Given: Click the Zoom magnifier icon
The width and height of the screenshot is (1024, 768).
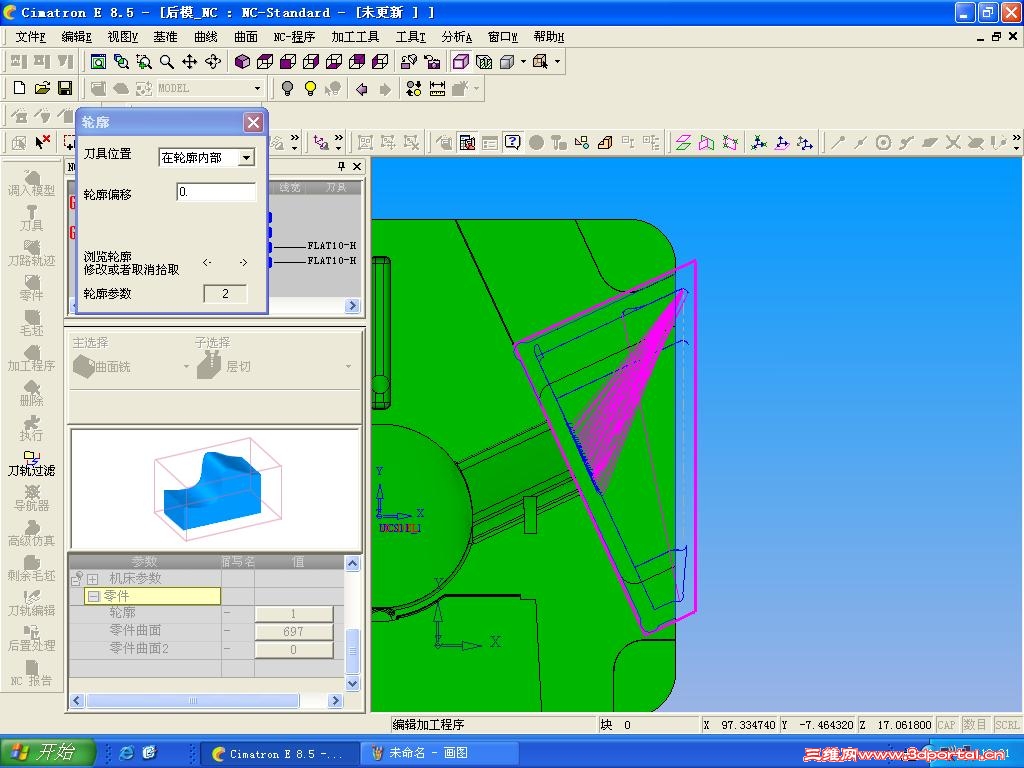Looking at the screenshot, I should pos(167,61).
